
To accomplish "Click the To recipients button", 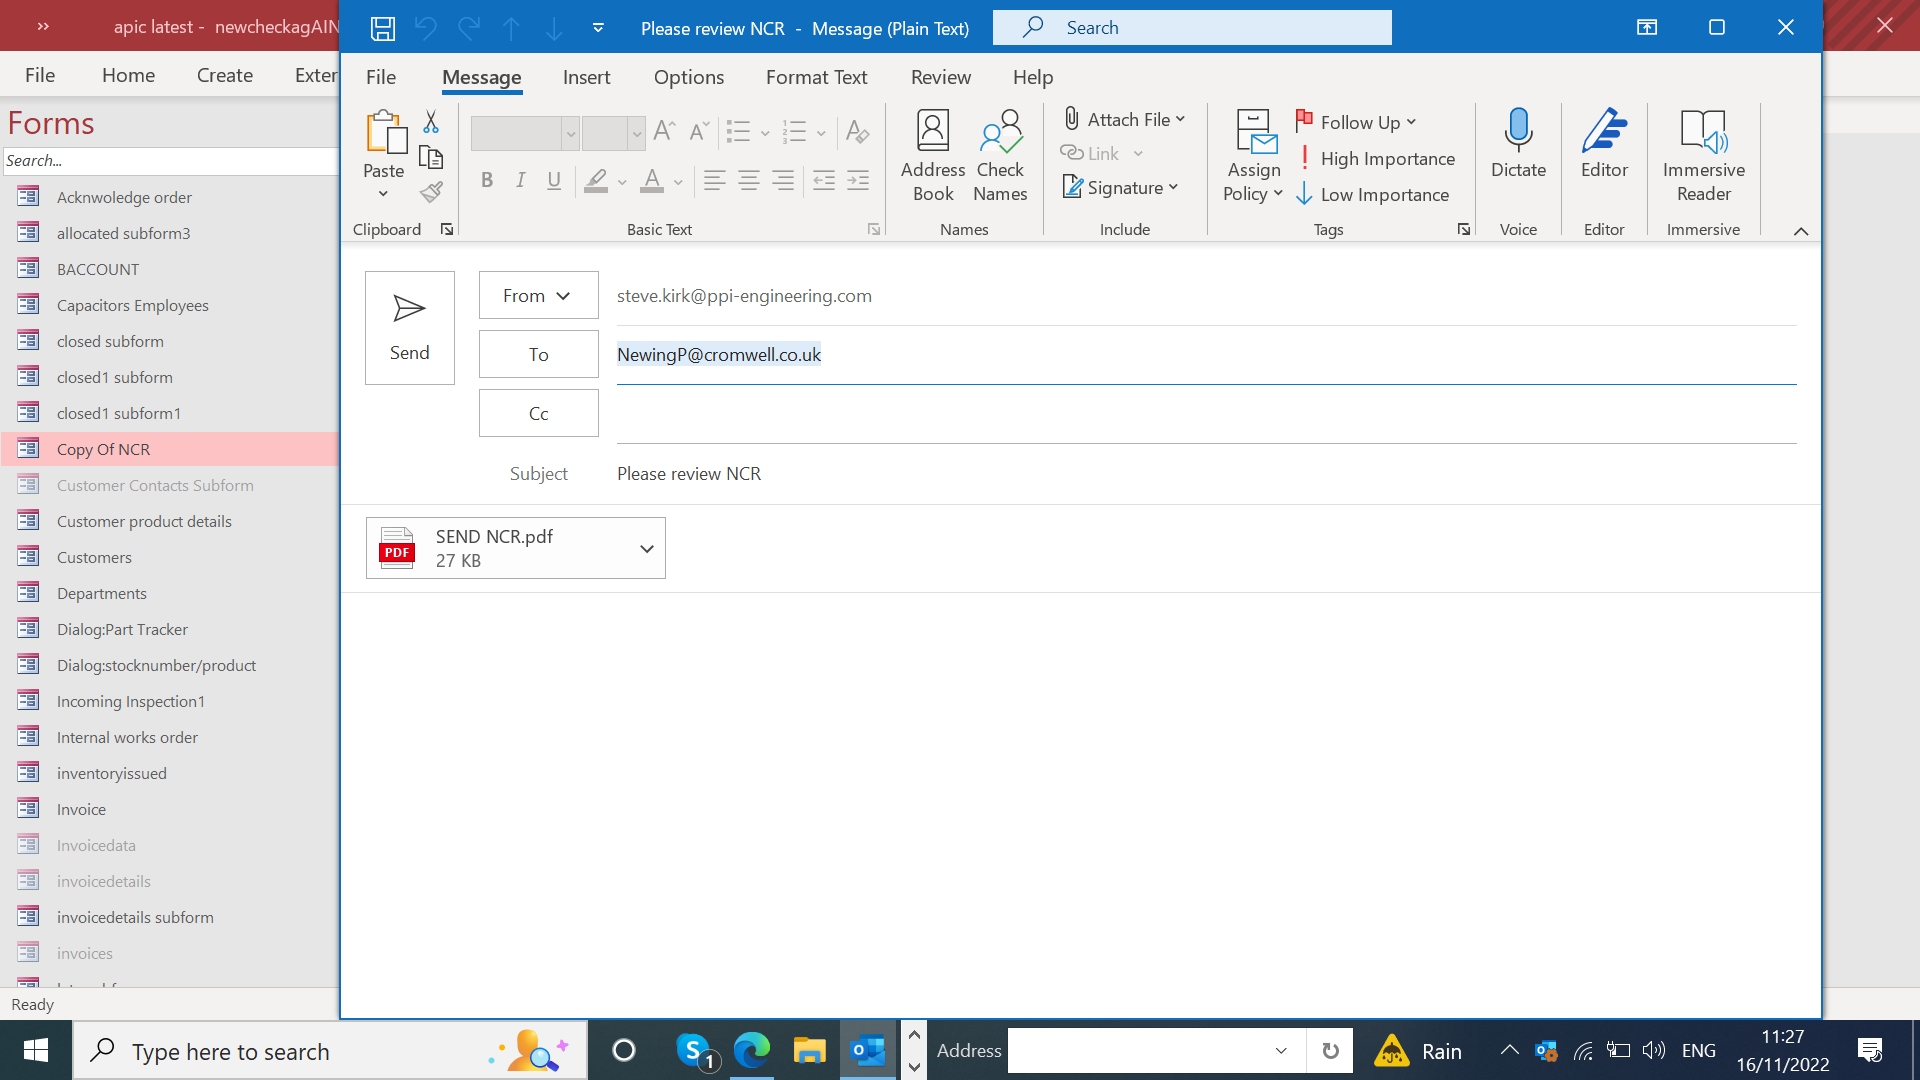I will click(x=538, y=354).
